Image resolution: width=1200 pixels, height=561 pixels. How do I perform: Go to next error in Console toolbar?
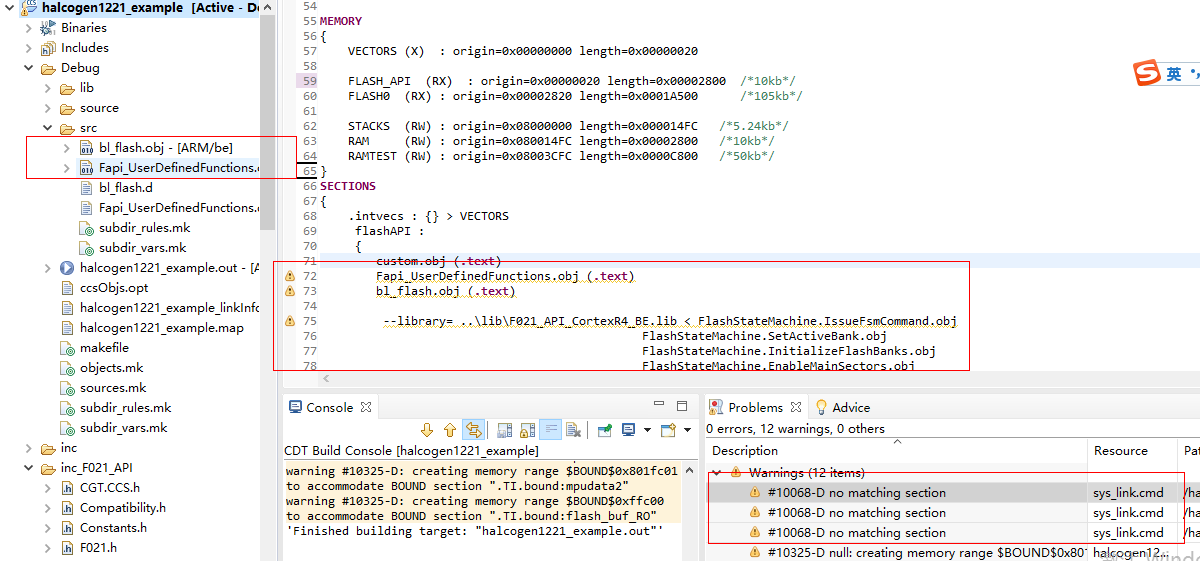coord(427,430)
